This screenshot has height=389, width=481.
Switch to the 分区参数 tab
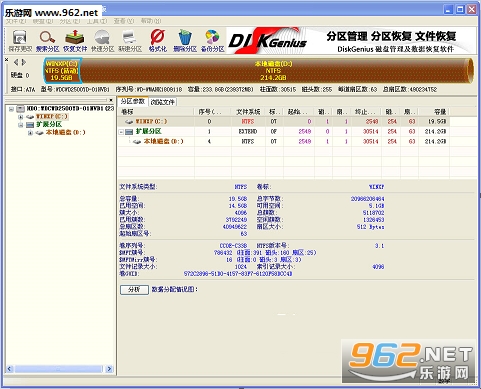click(x=133, y=101)
